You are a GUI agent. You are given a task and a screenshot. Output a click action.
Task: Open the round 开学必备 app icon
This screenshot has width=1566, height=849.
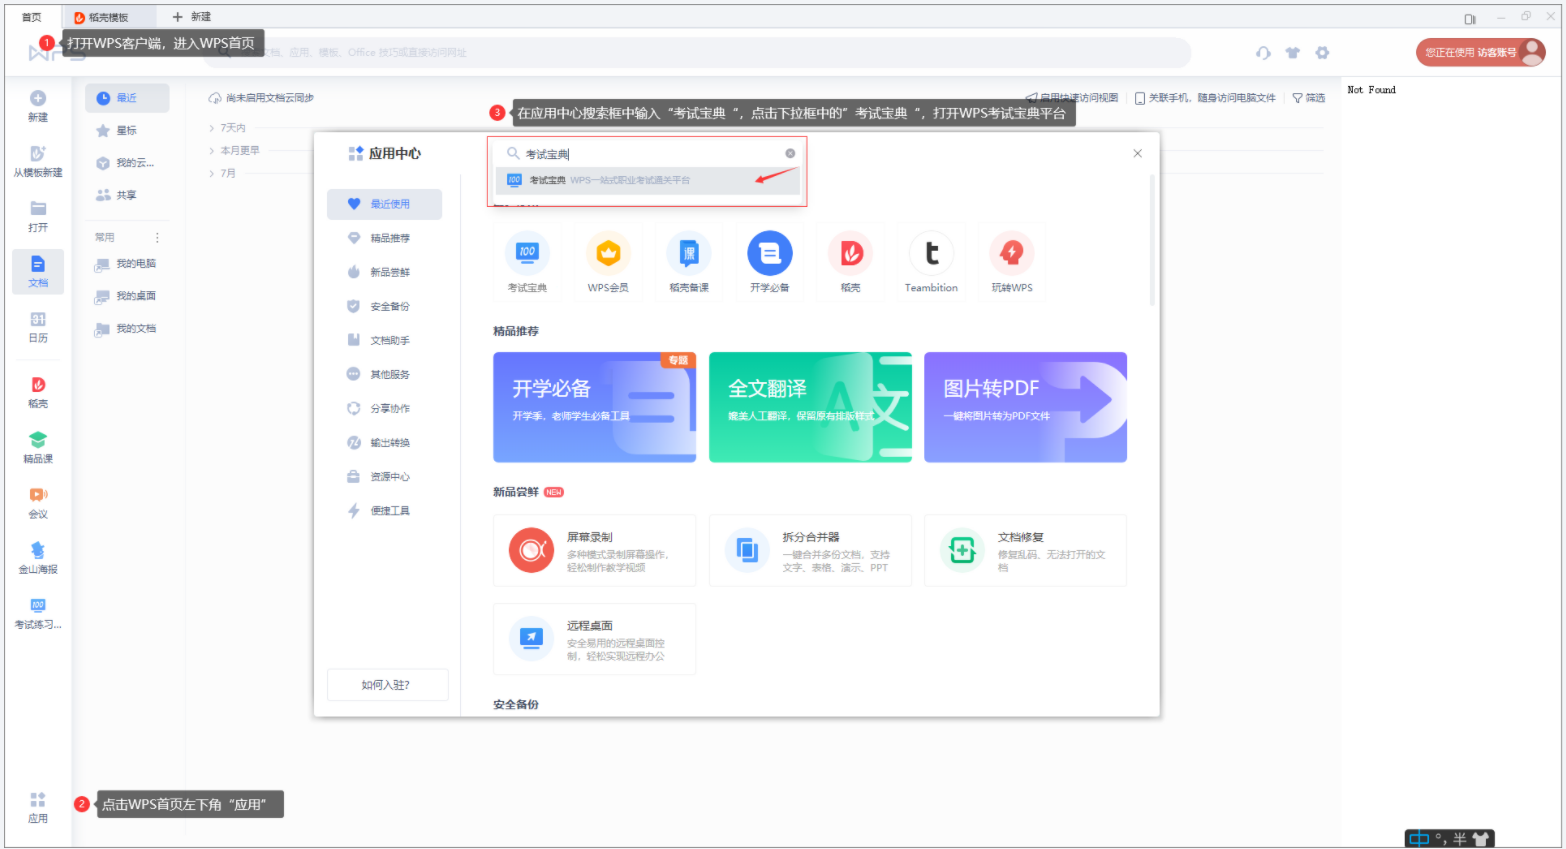(770, 254)
